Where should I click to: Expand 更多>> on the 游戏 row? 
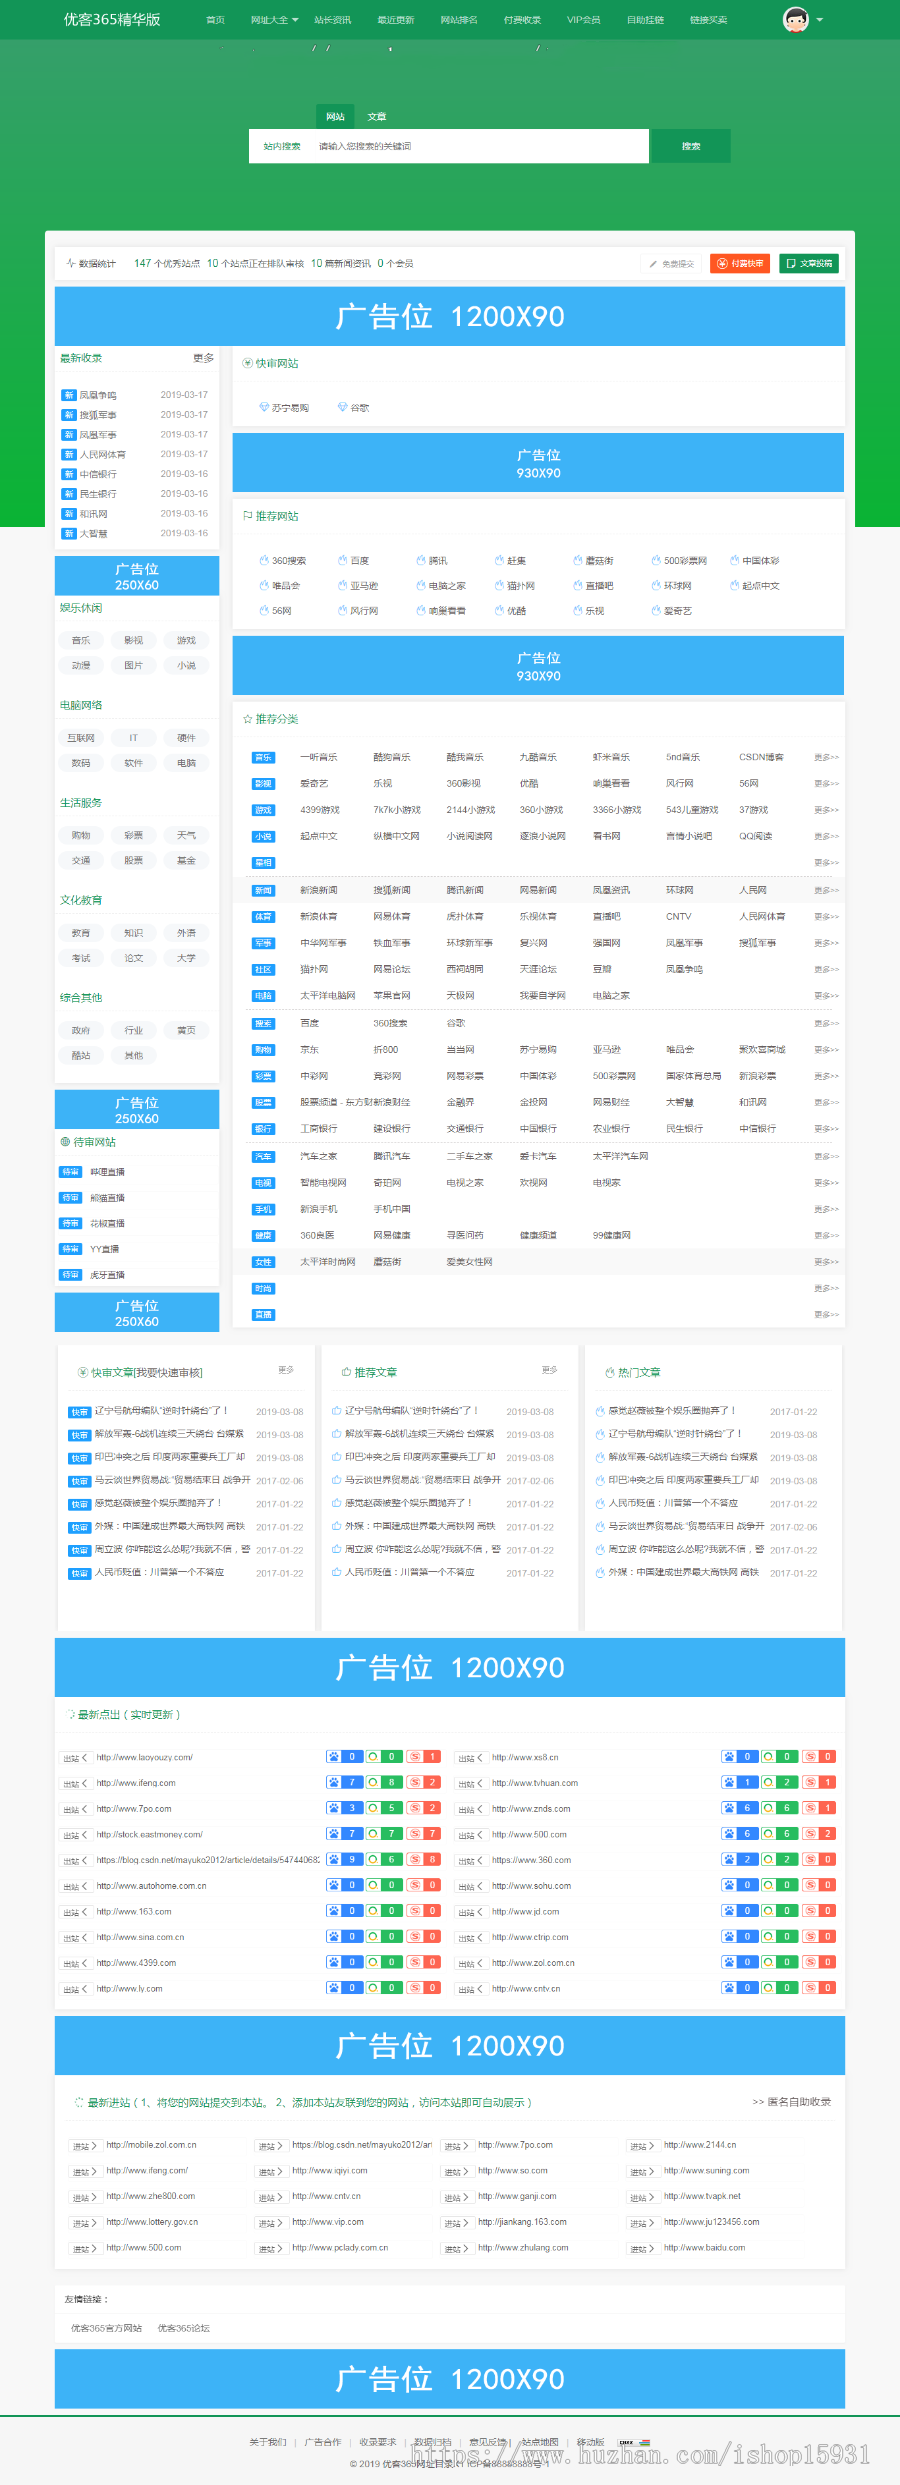826,810
